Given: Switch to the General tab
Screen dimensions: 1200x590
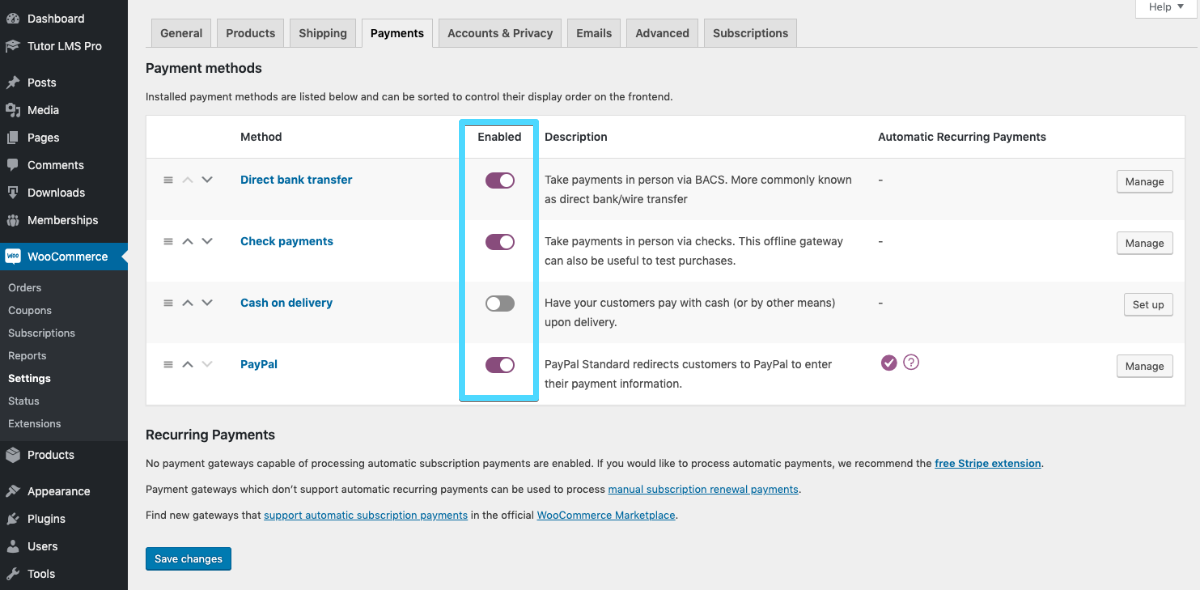Looking at the screenshot, I should coord(181,33).
